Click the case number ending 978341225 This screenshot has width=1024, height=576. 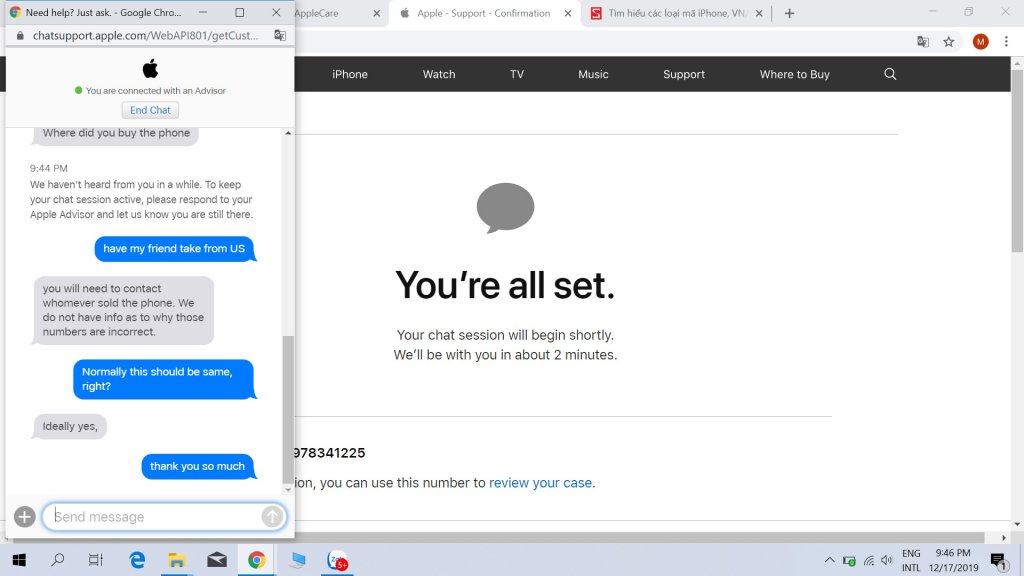[330, 453]
